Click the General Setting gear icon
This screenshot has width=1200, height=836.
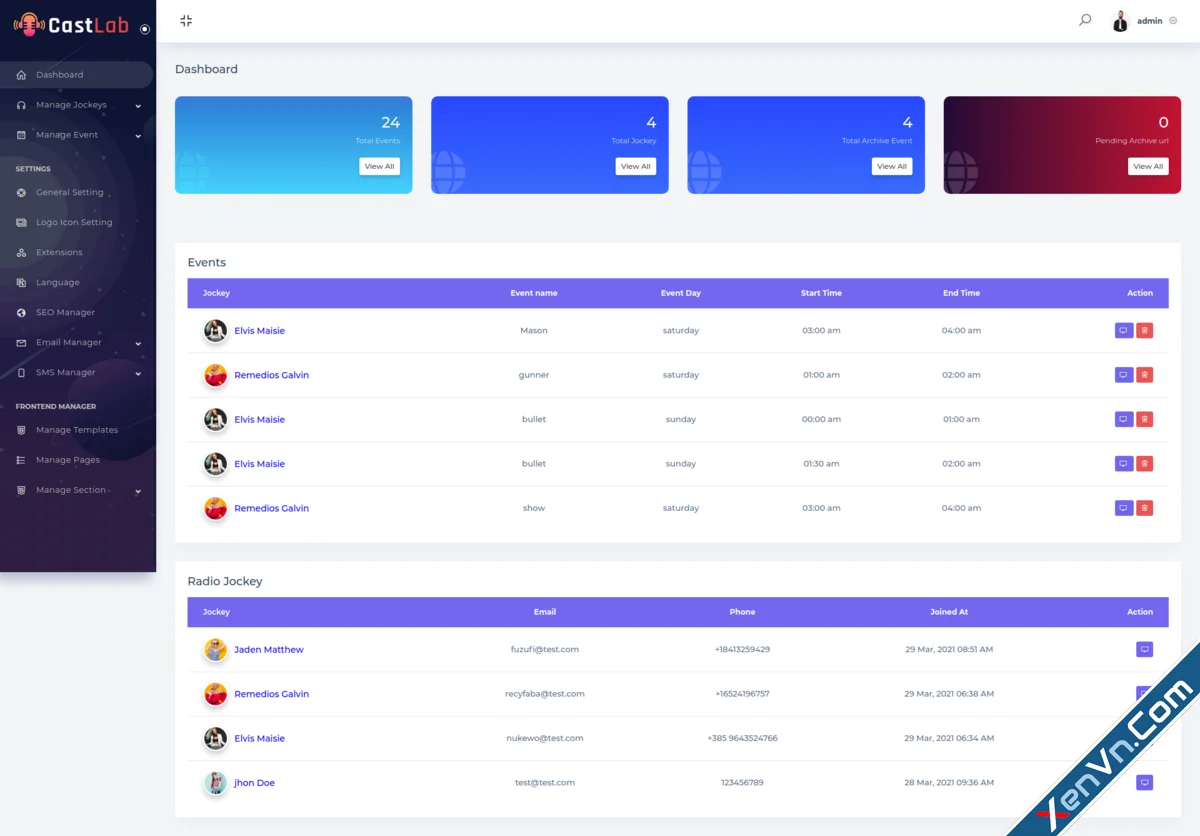(x=21, y=192)
